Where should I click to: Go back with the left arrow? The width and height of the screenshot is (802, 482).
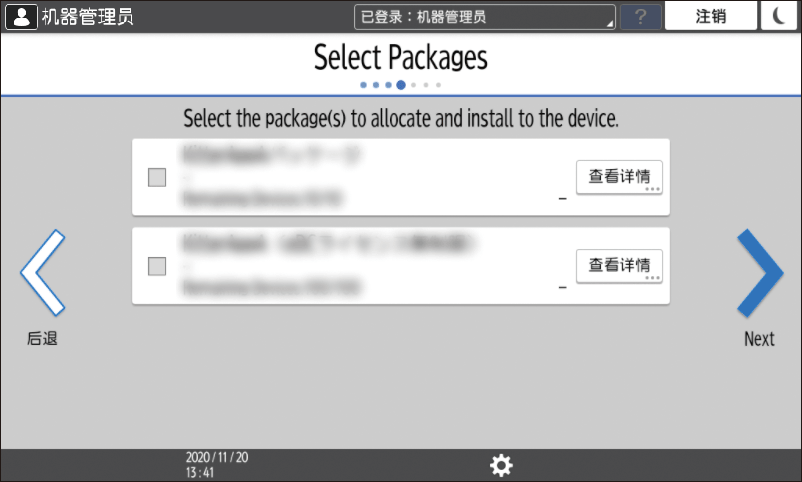click(x=42, y=272)
